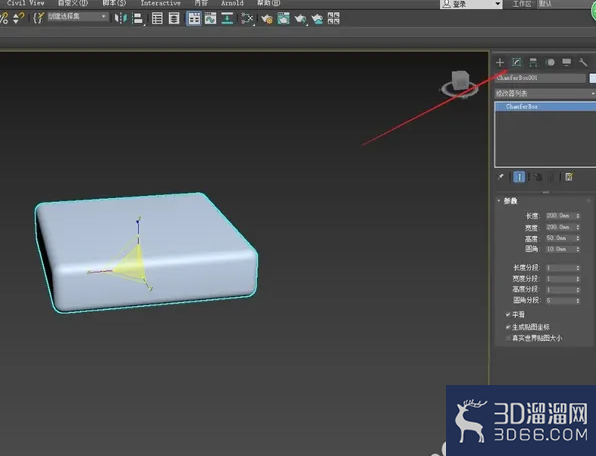
Task: Open the Hierarchy panel tab
Action: (x=533, y=62)
